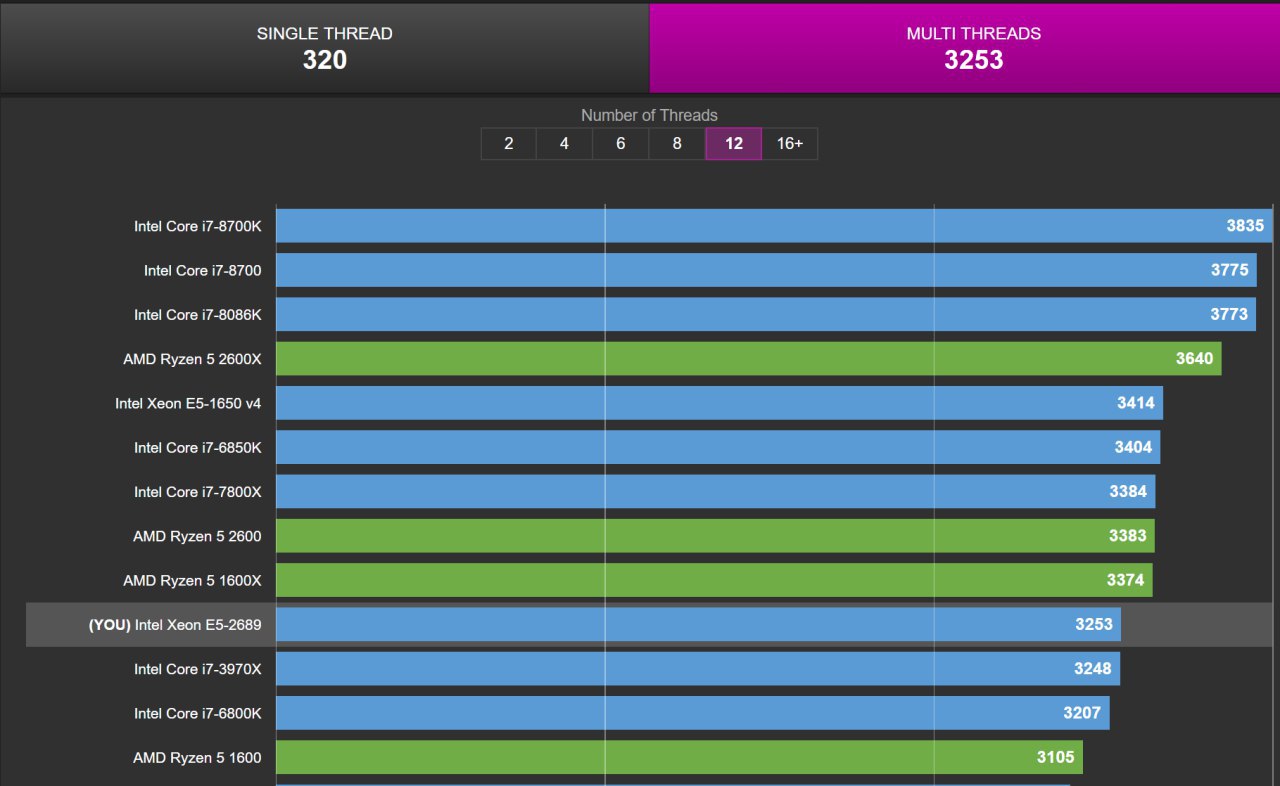This screenshot has width=1280, height=786.
Task: Choose 4 threads button
Action: [x=564, y=143]
